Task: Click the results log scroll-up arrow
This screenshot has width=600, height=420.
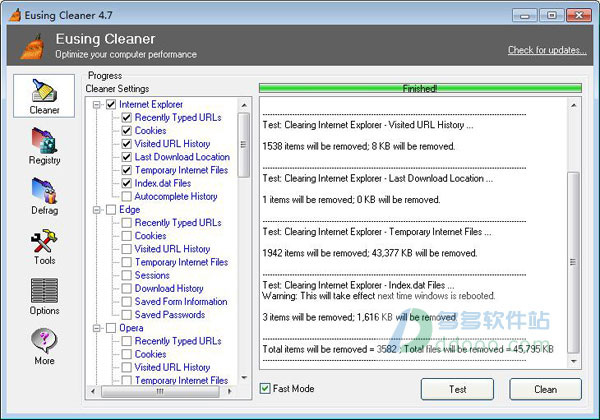Action: tap(573, 105)
